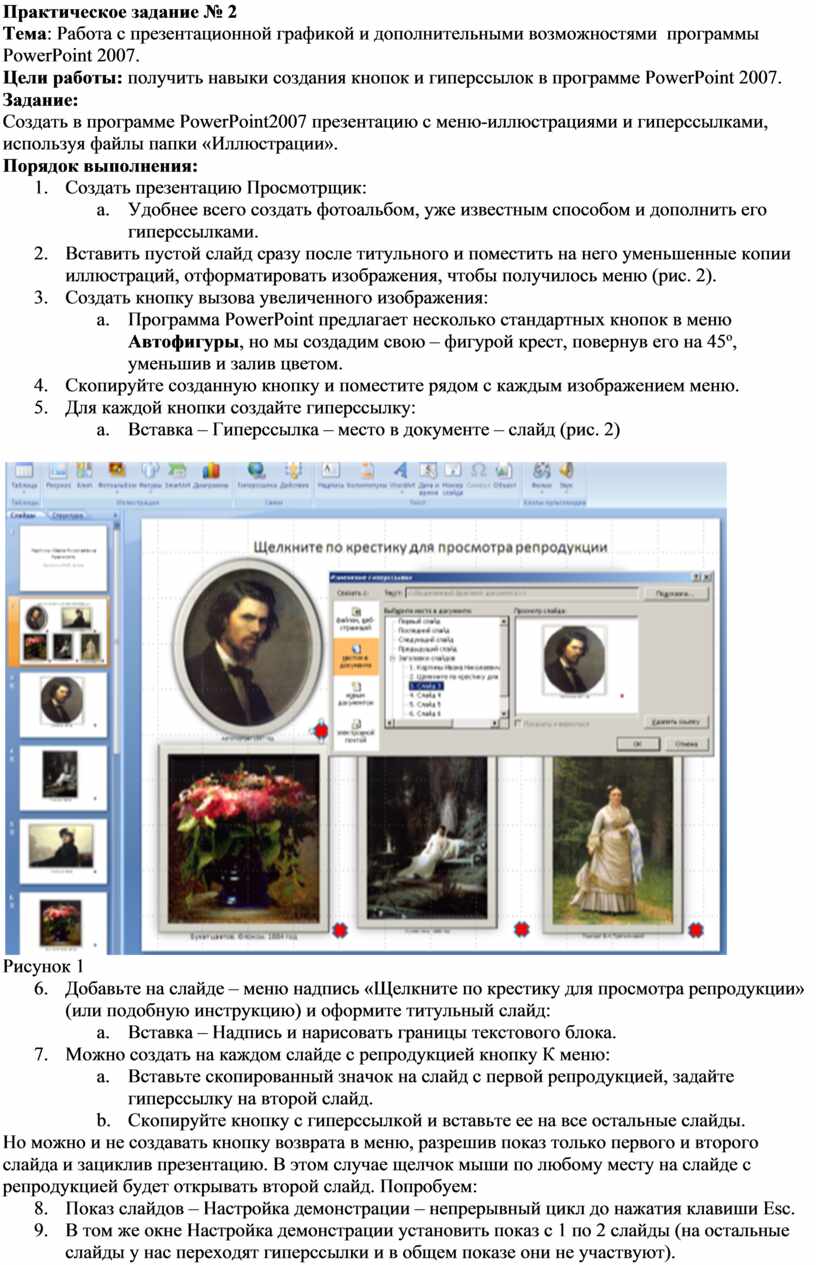816x1265 pixels.
Task: Select '6. Слайд 6' in the tree
Action: [426, 714]
